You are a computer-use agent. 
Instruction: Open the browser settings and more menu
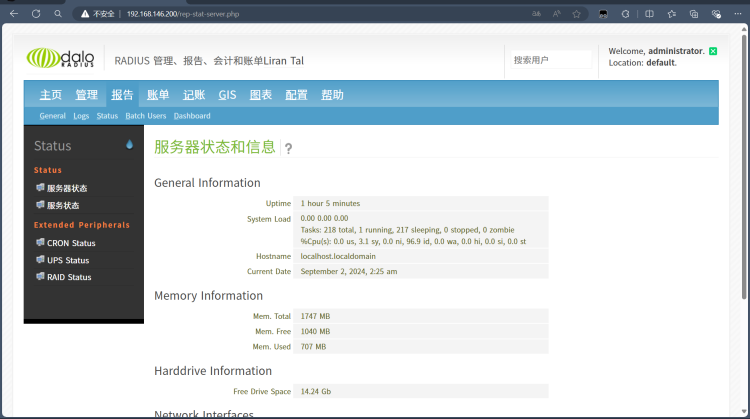click(738, 14)
